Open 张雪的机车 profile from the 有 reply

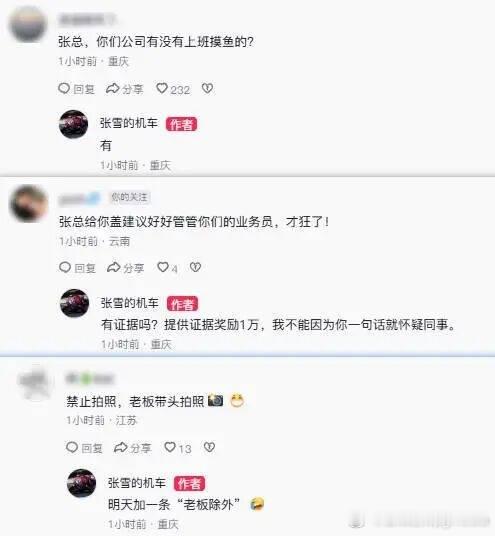[x=129, y=123]
